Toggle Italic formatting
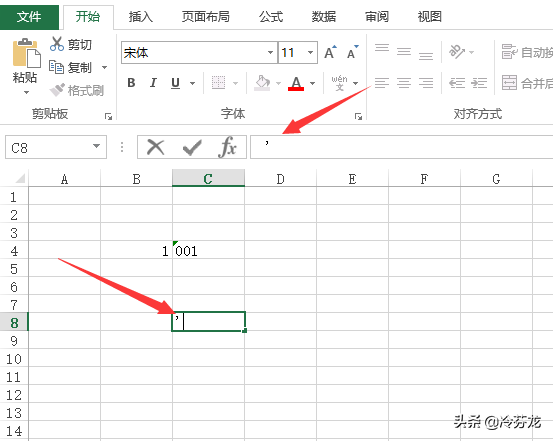 pos(153,83)
